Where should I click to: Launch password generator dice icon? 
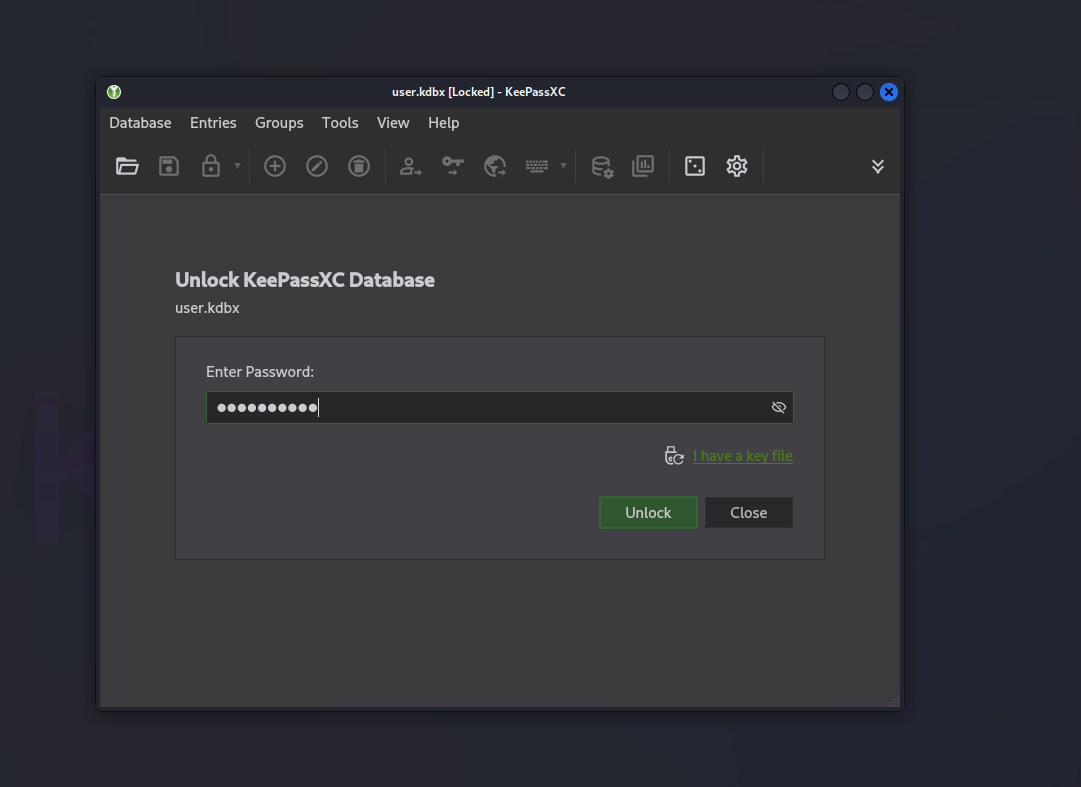tap(695, 166)
